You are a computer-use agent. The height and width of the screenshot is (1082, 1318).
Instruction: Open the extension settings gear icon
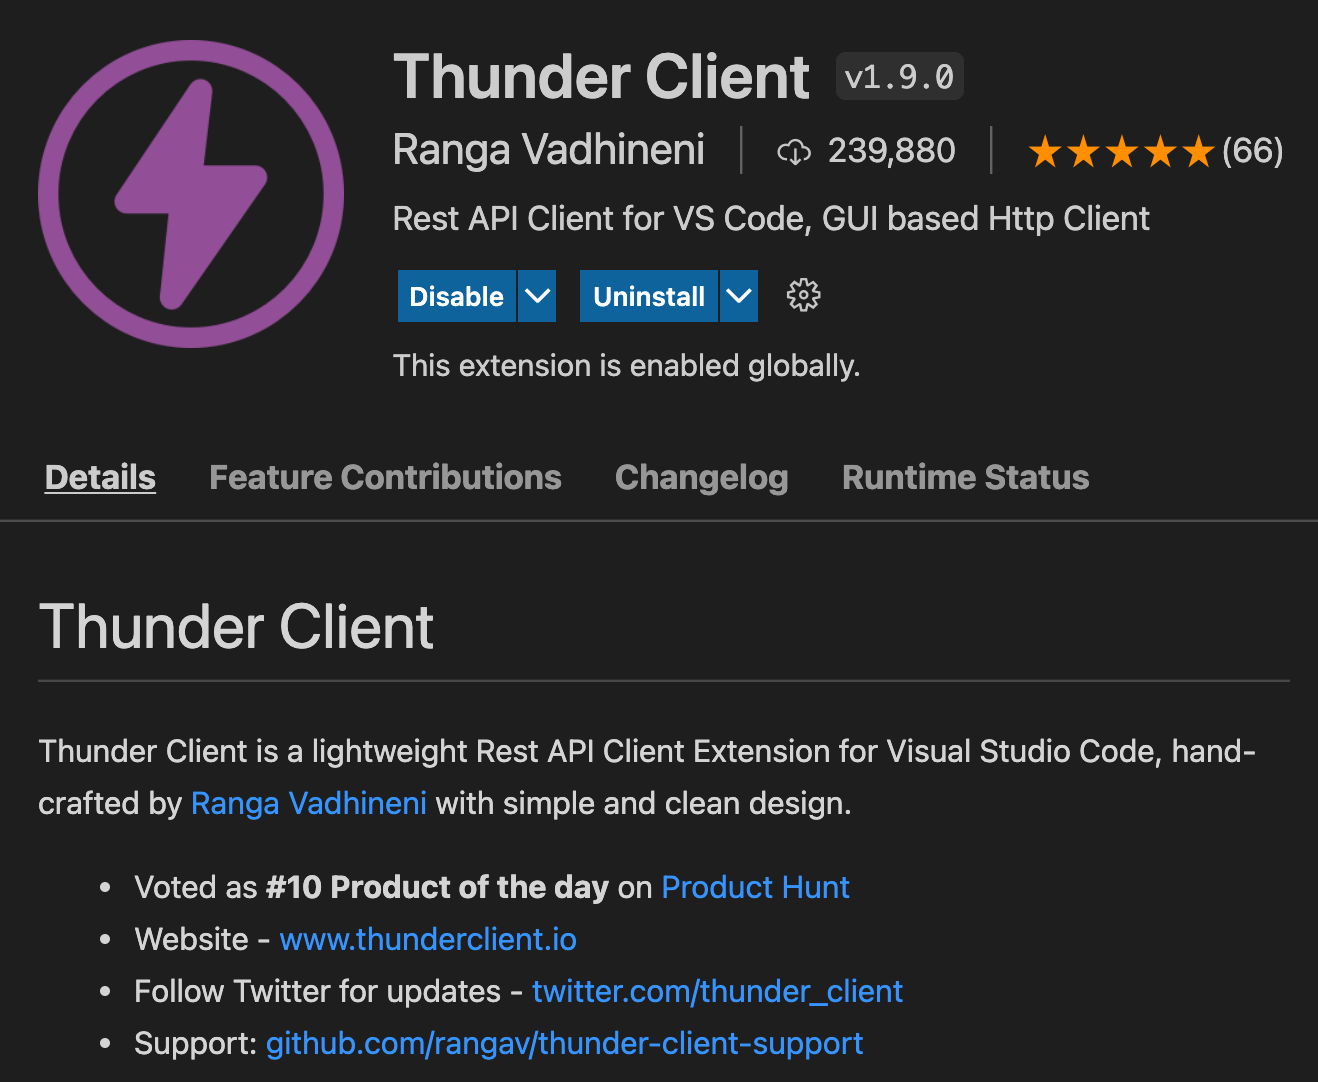803,296
